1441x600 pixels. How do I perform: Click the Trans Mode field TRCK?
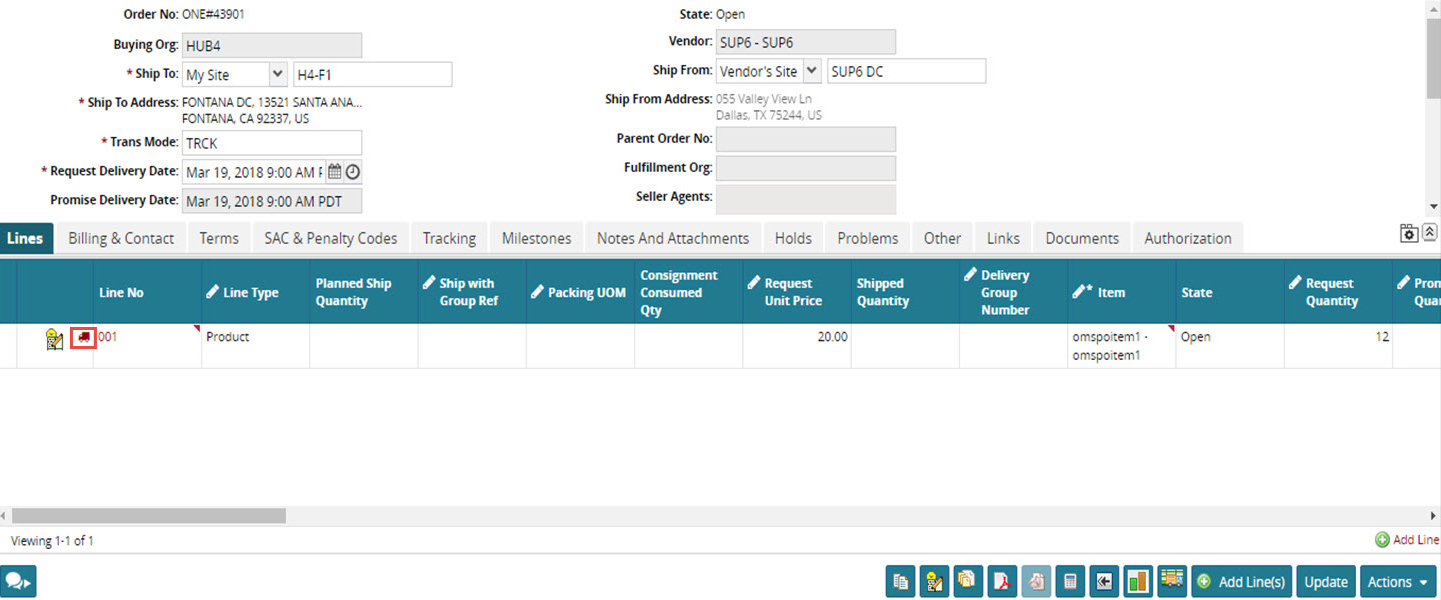272,143
